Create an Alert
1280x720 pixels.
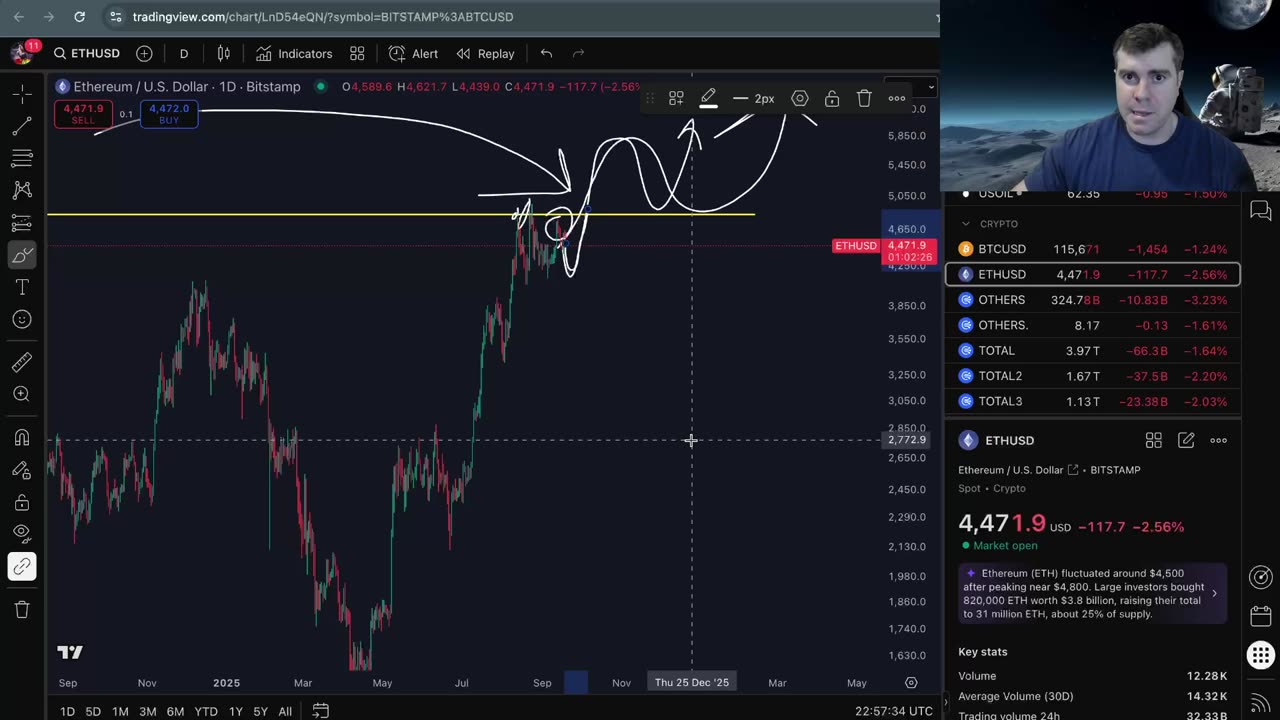pos(414,54)
